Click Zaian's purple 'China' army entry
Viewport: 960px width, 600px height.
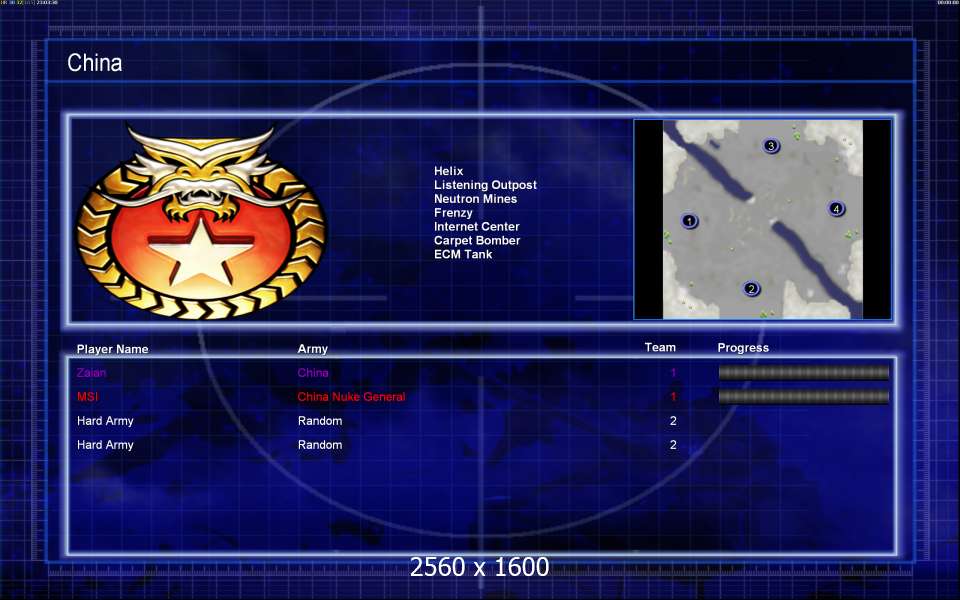pos(313,372)
